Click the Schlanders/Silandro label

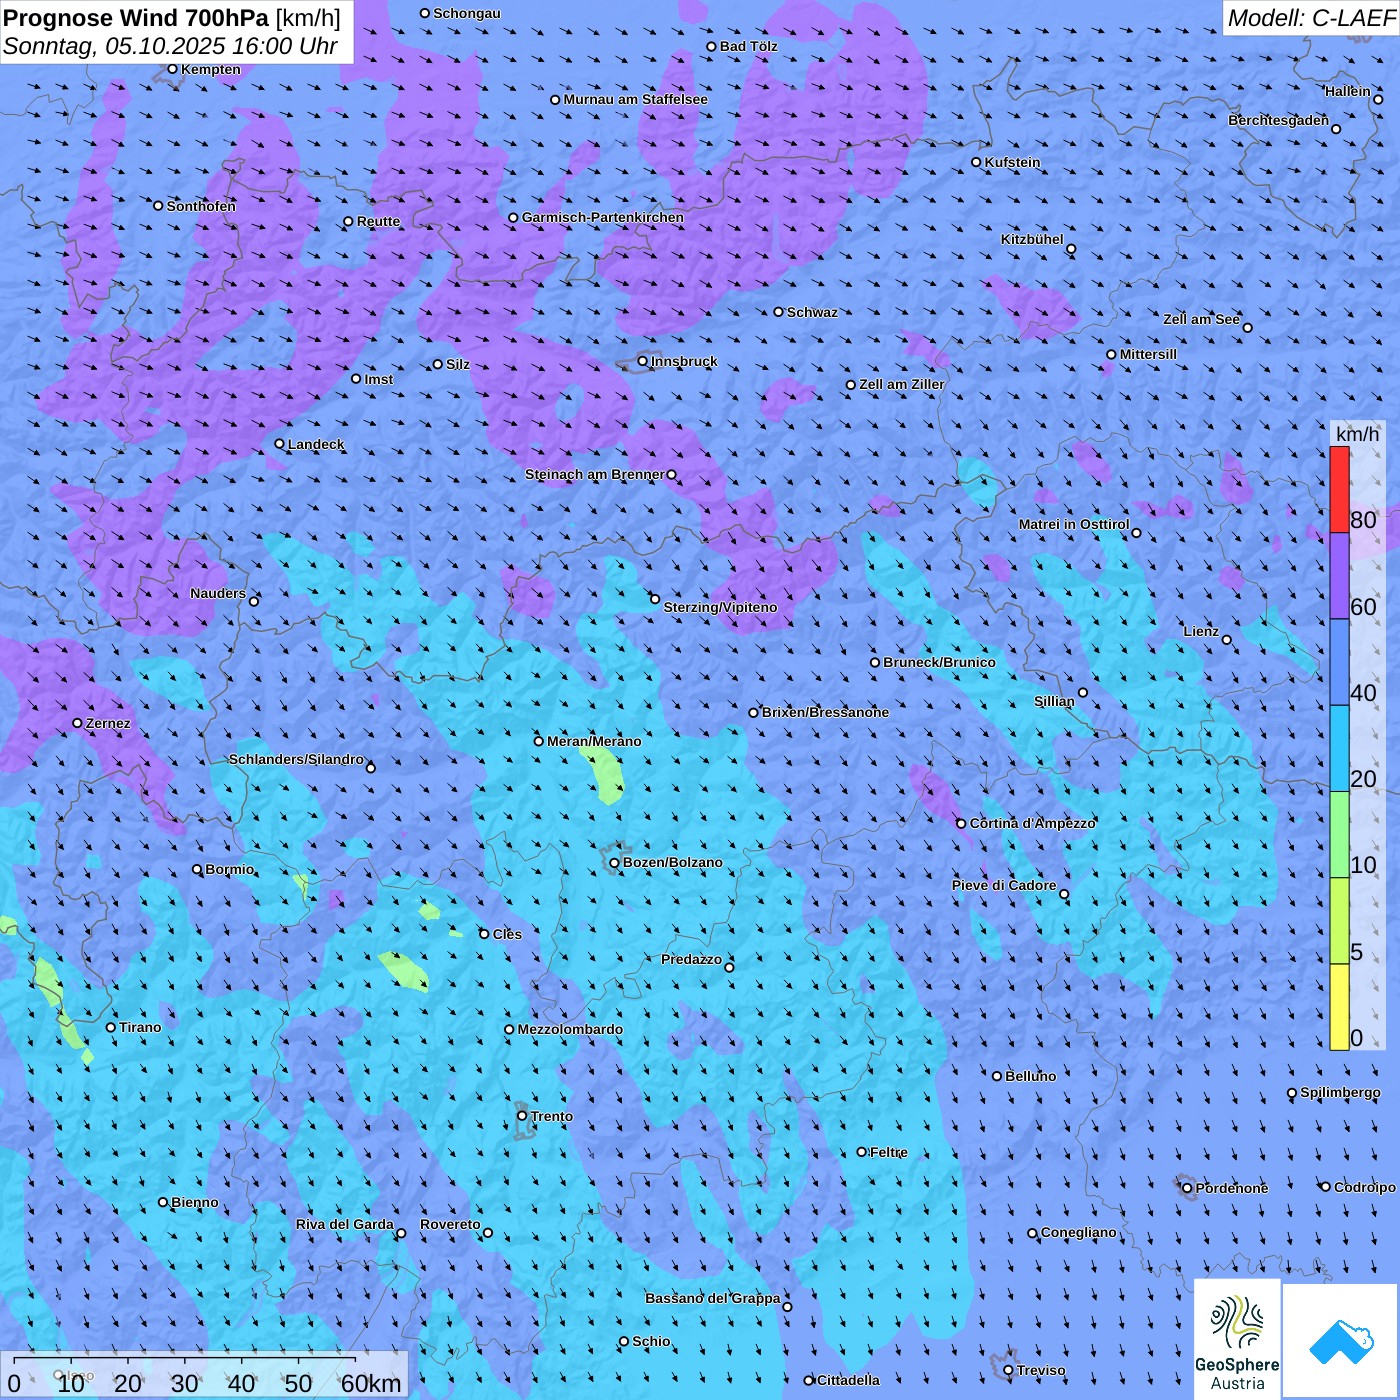(x=296, y=759)
